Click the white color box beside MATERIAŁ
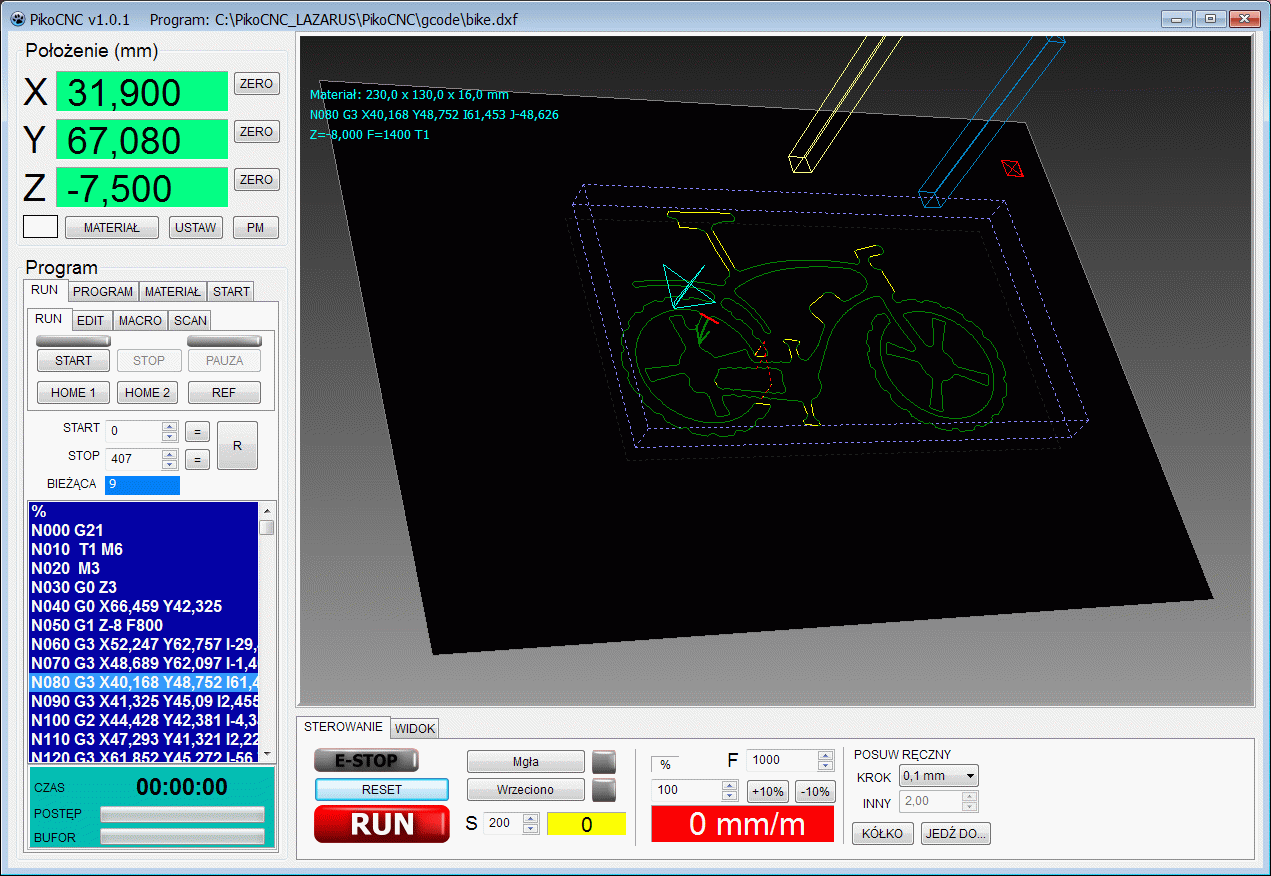Screen dimensions: 1271x876 pos(41,227)
